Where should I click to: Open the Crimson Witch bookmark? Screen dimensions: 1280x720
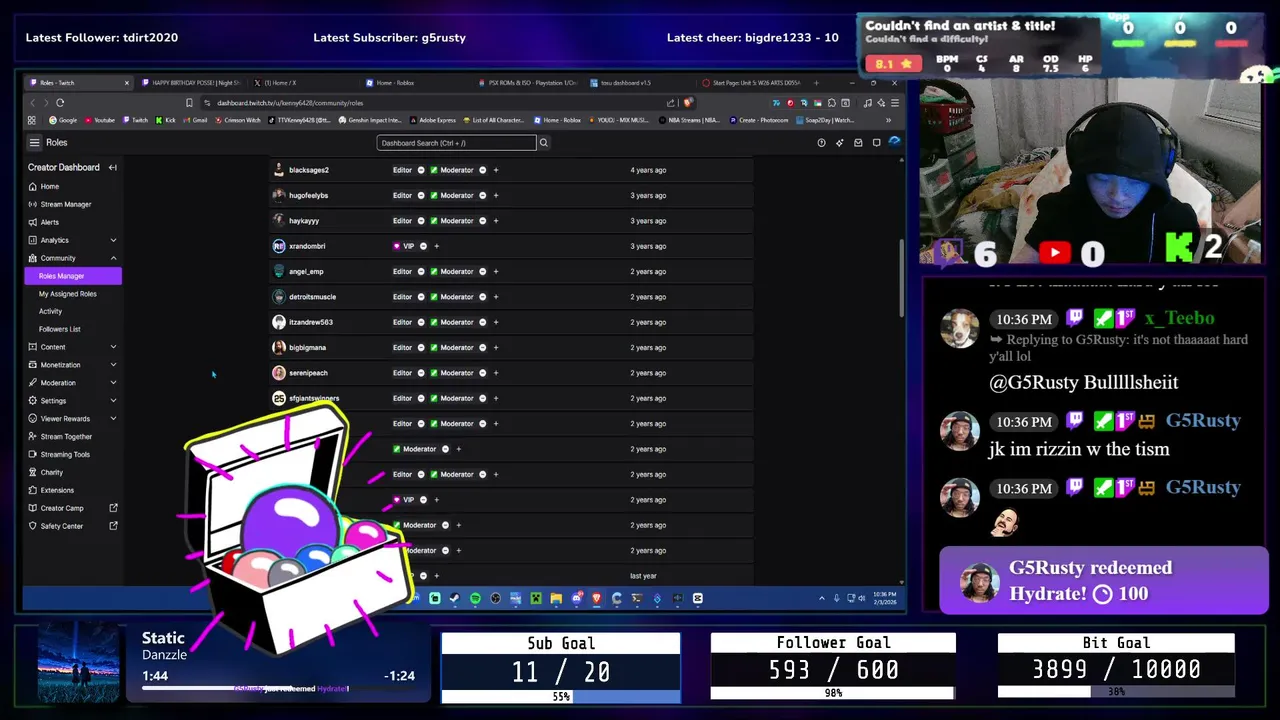point(238,120)
